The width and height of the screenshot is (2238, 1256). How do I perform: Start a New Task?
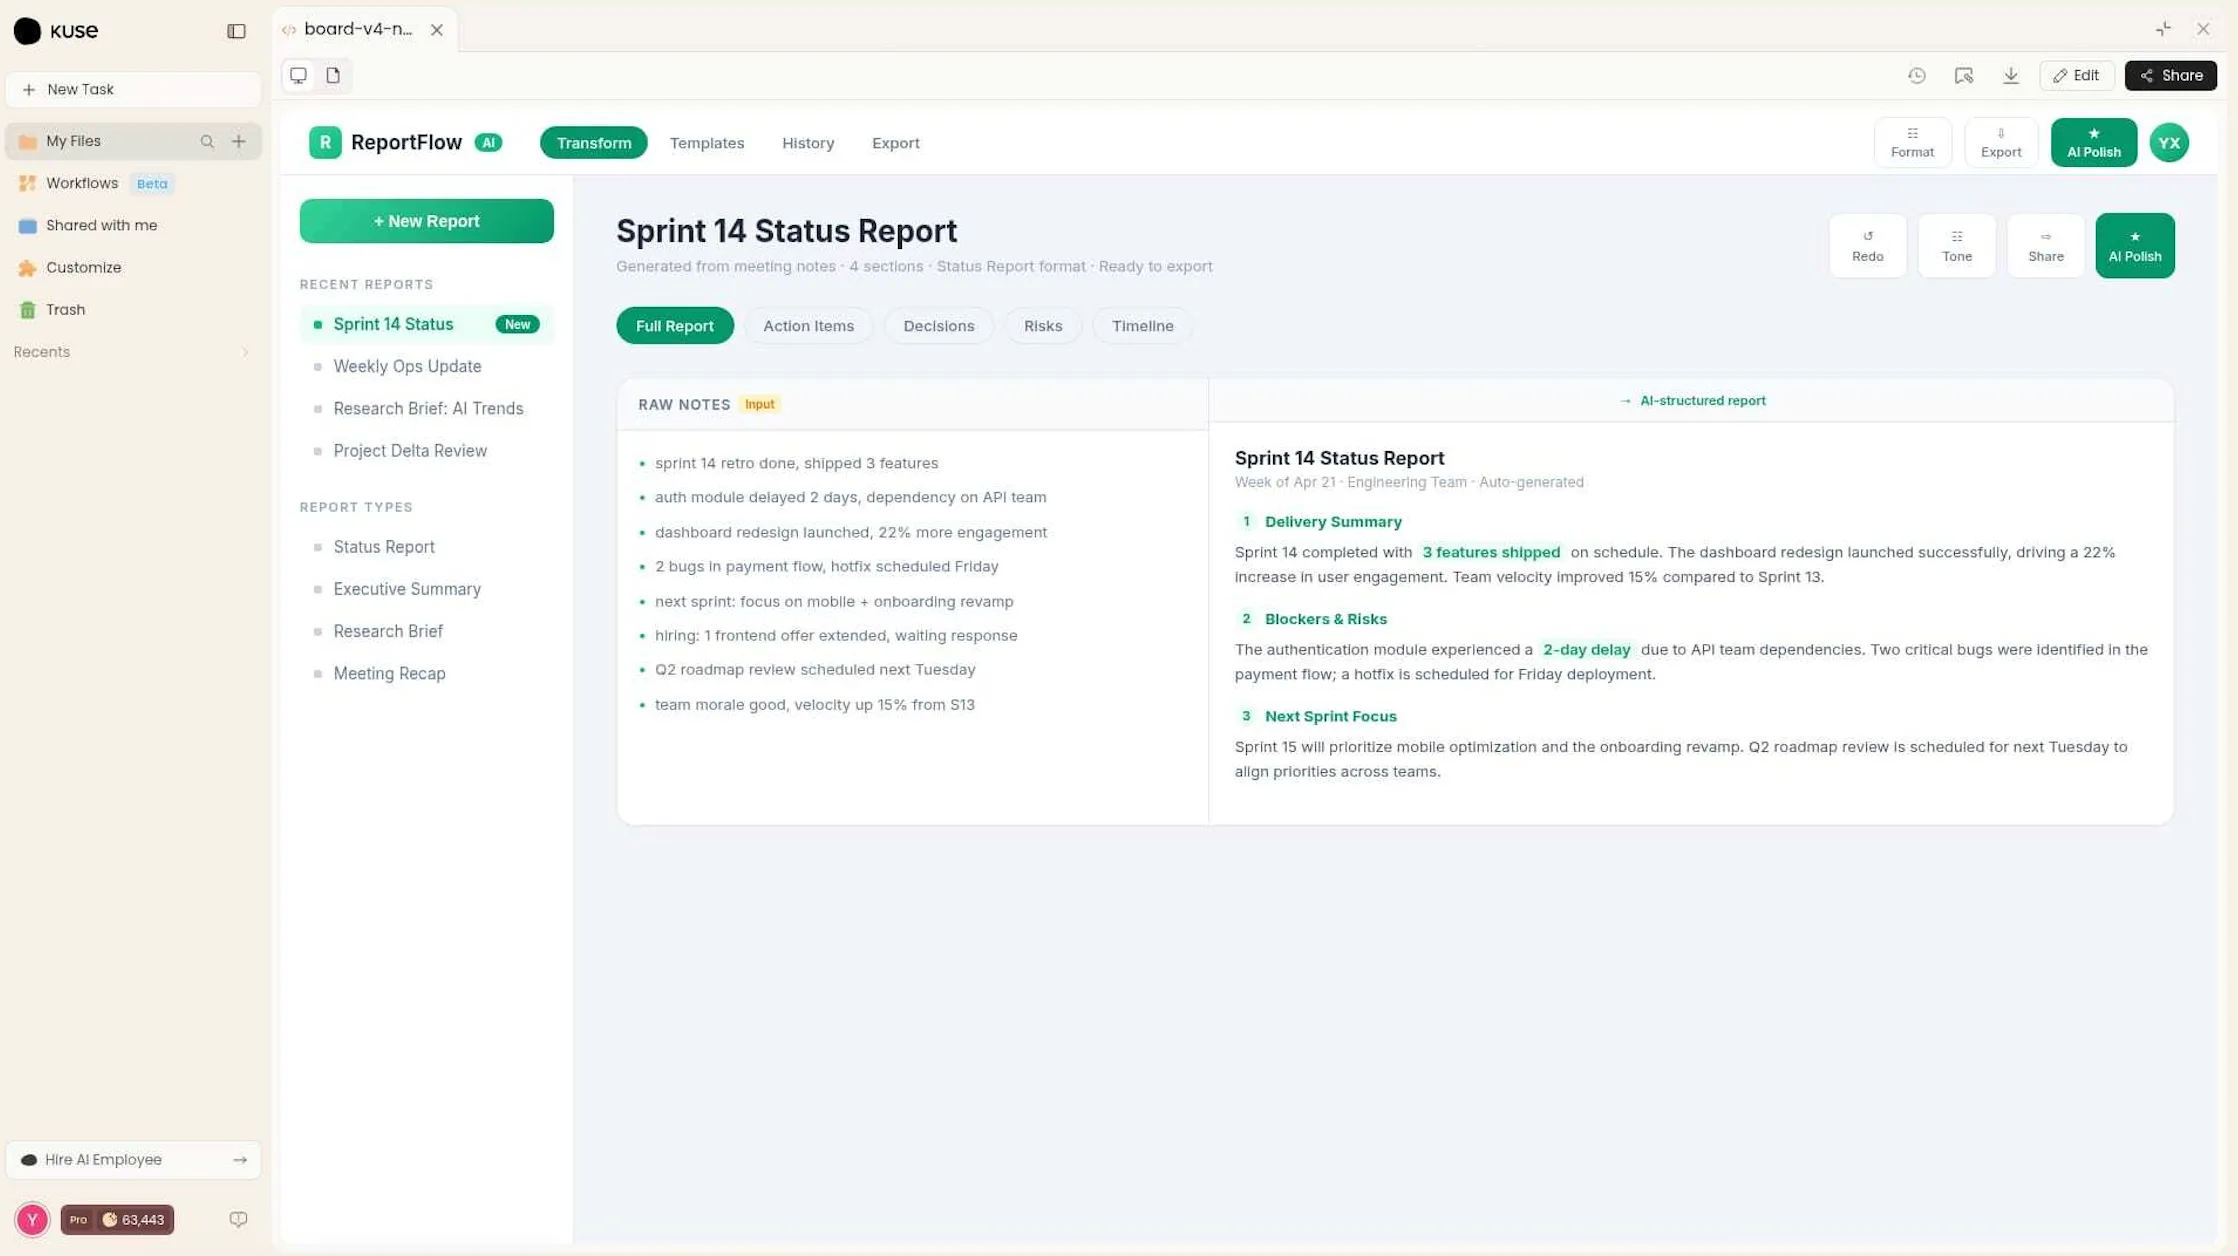click(x=133, y=89)
